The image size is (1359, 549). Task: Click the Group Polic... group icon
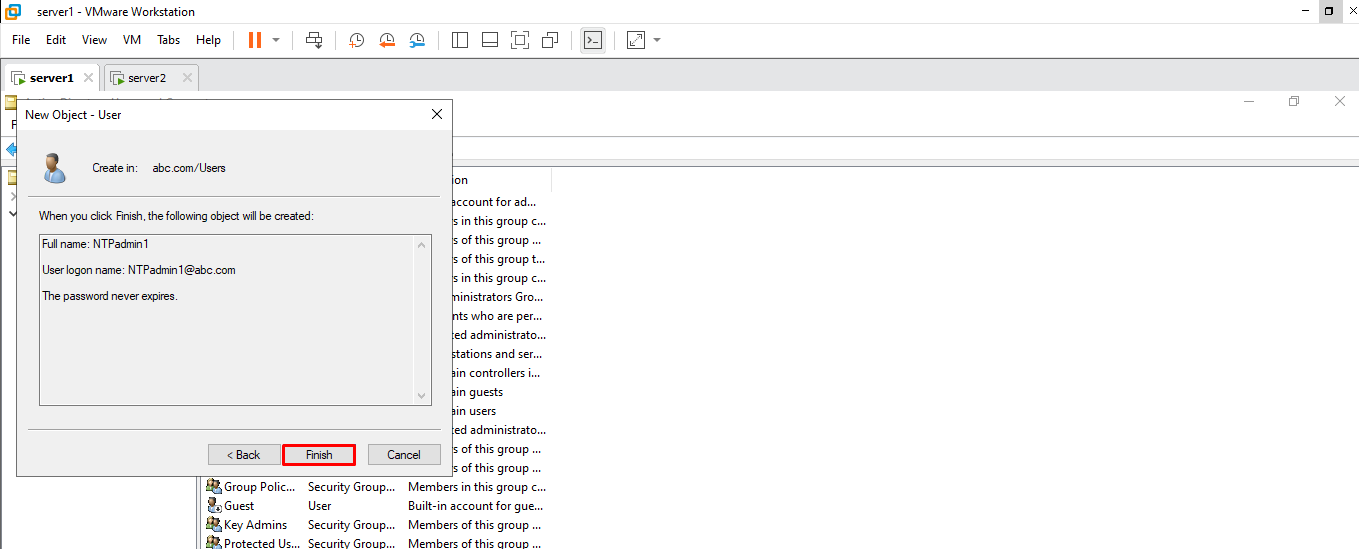click(x=213, y=487)
